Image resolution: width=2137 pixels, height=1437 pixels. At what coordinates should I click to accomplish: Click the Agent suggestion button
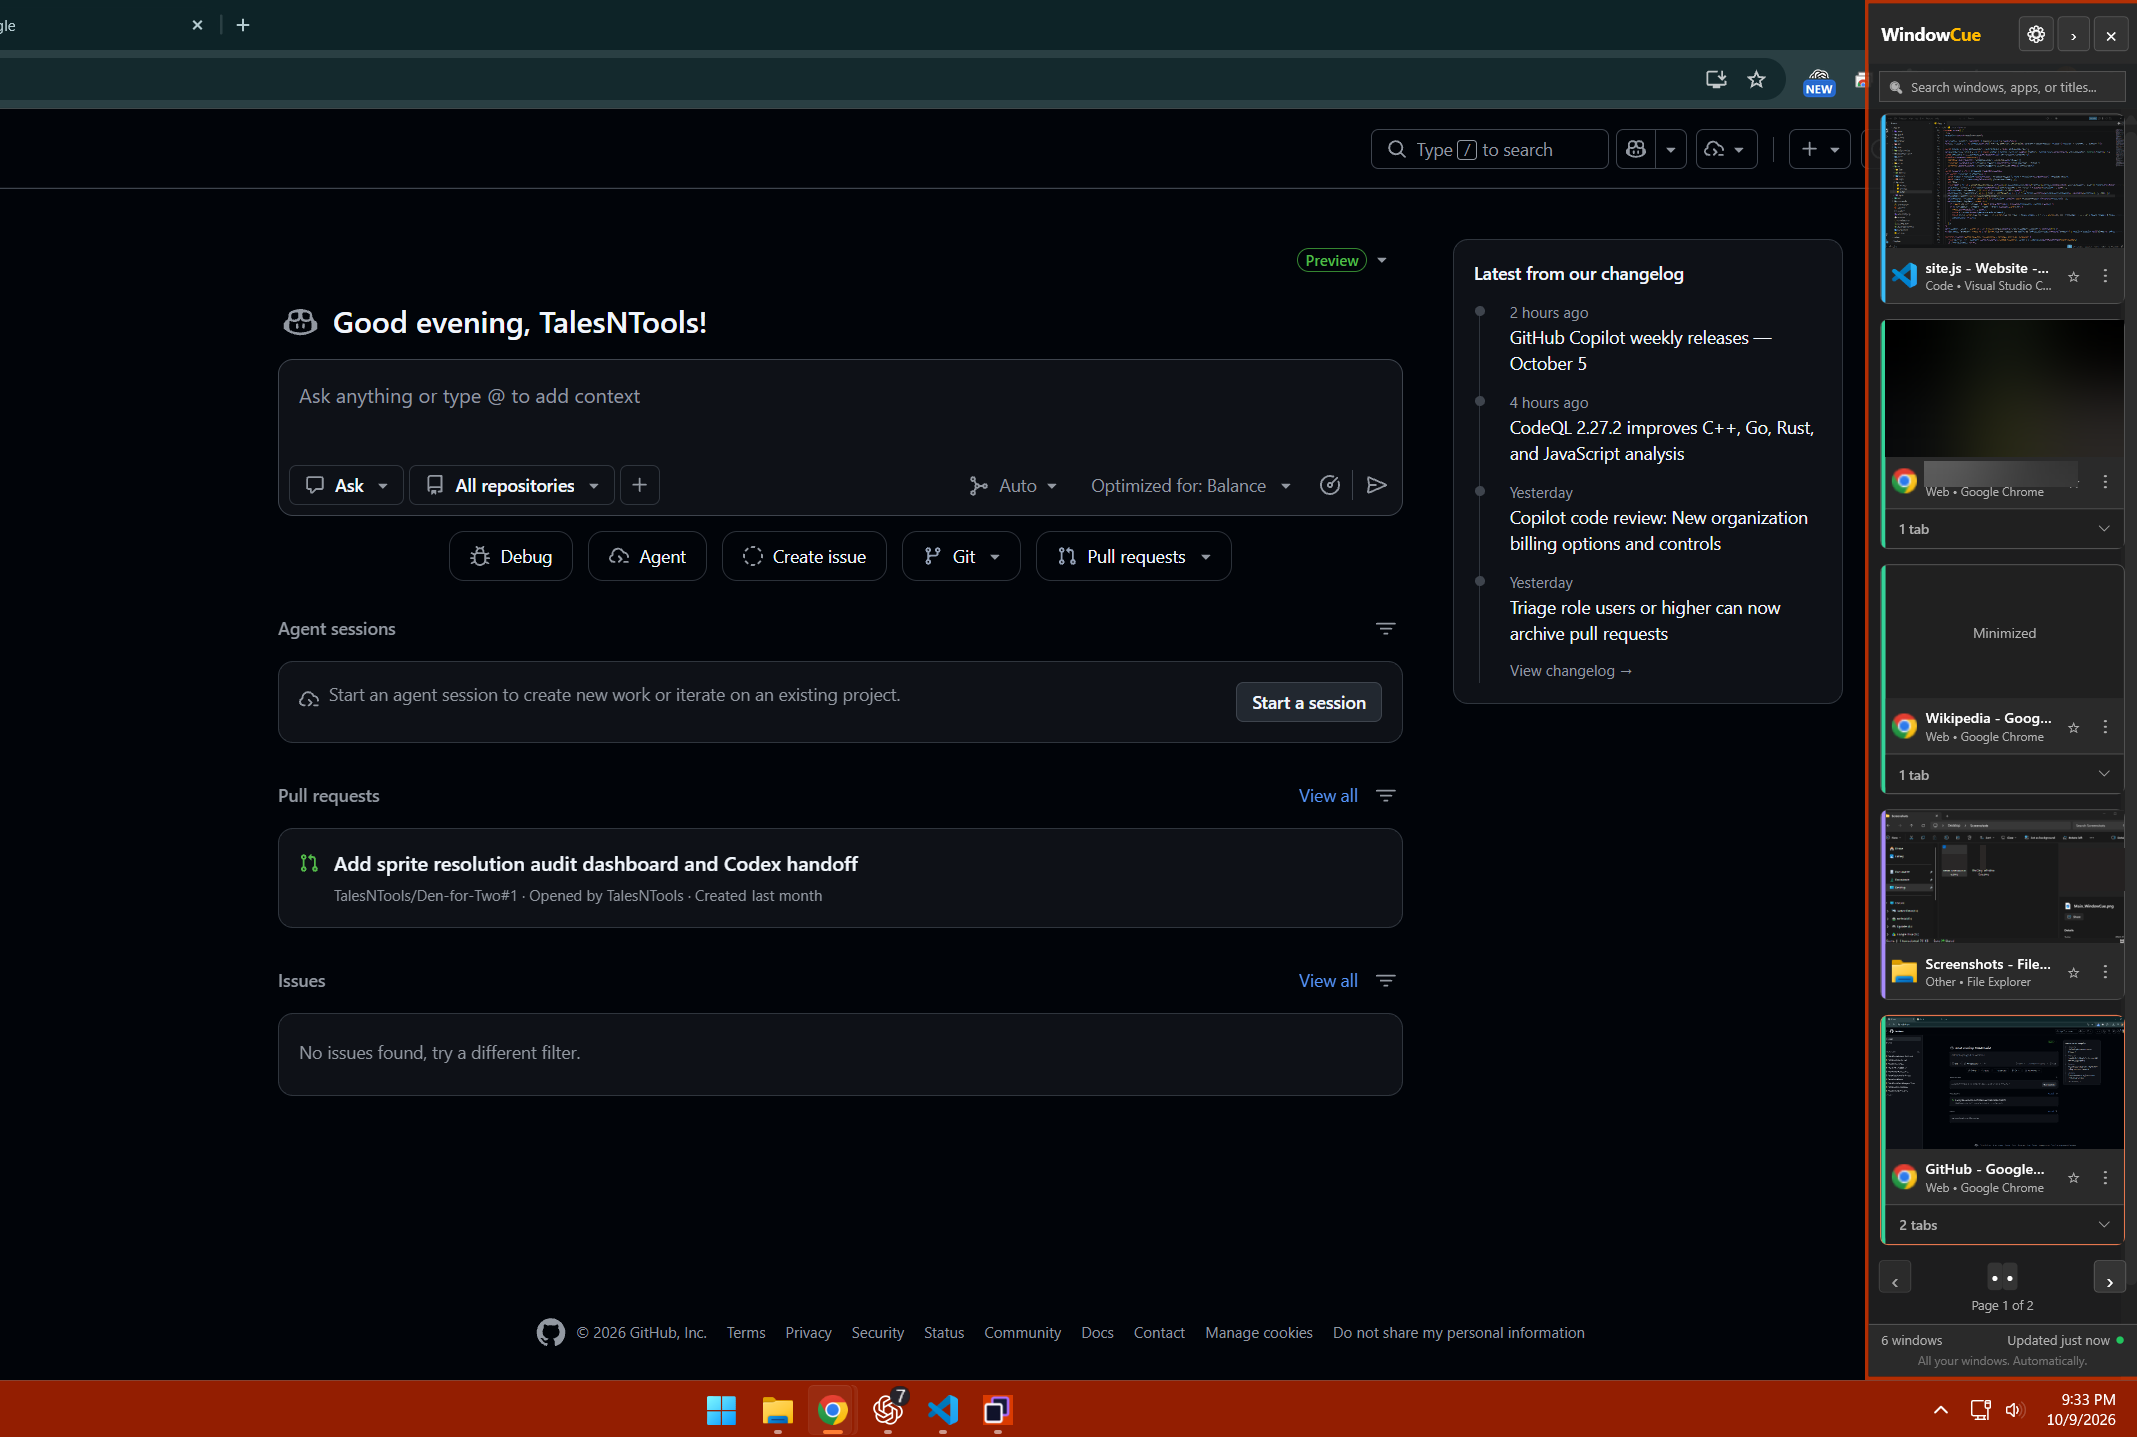pos(648,557)
